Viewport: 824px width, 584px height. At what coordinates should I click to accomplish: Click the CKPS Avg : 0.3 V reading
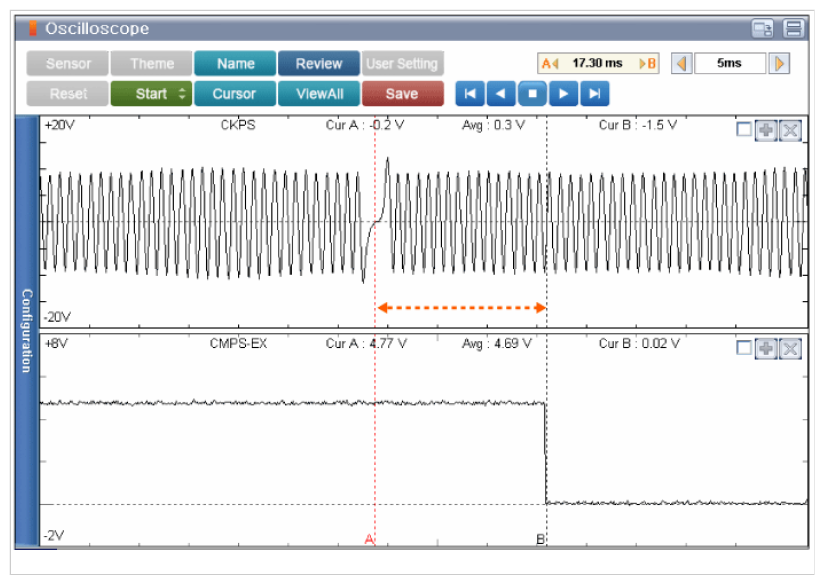point(493,125)
